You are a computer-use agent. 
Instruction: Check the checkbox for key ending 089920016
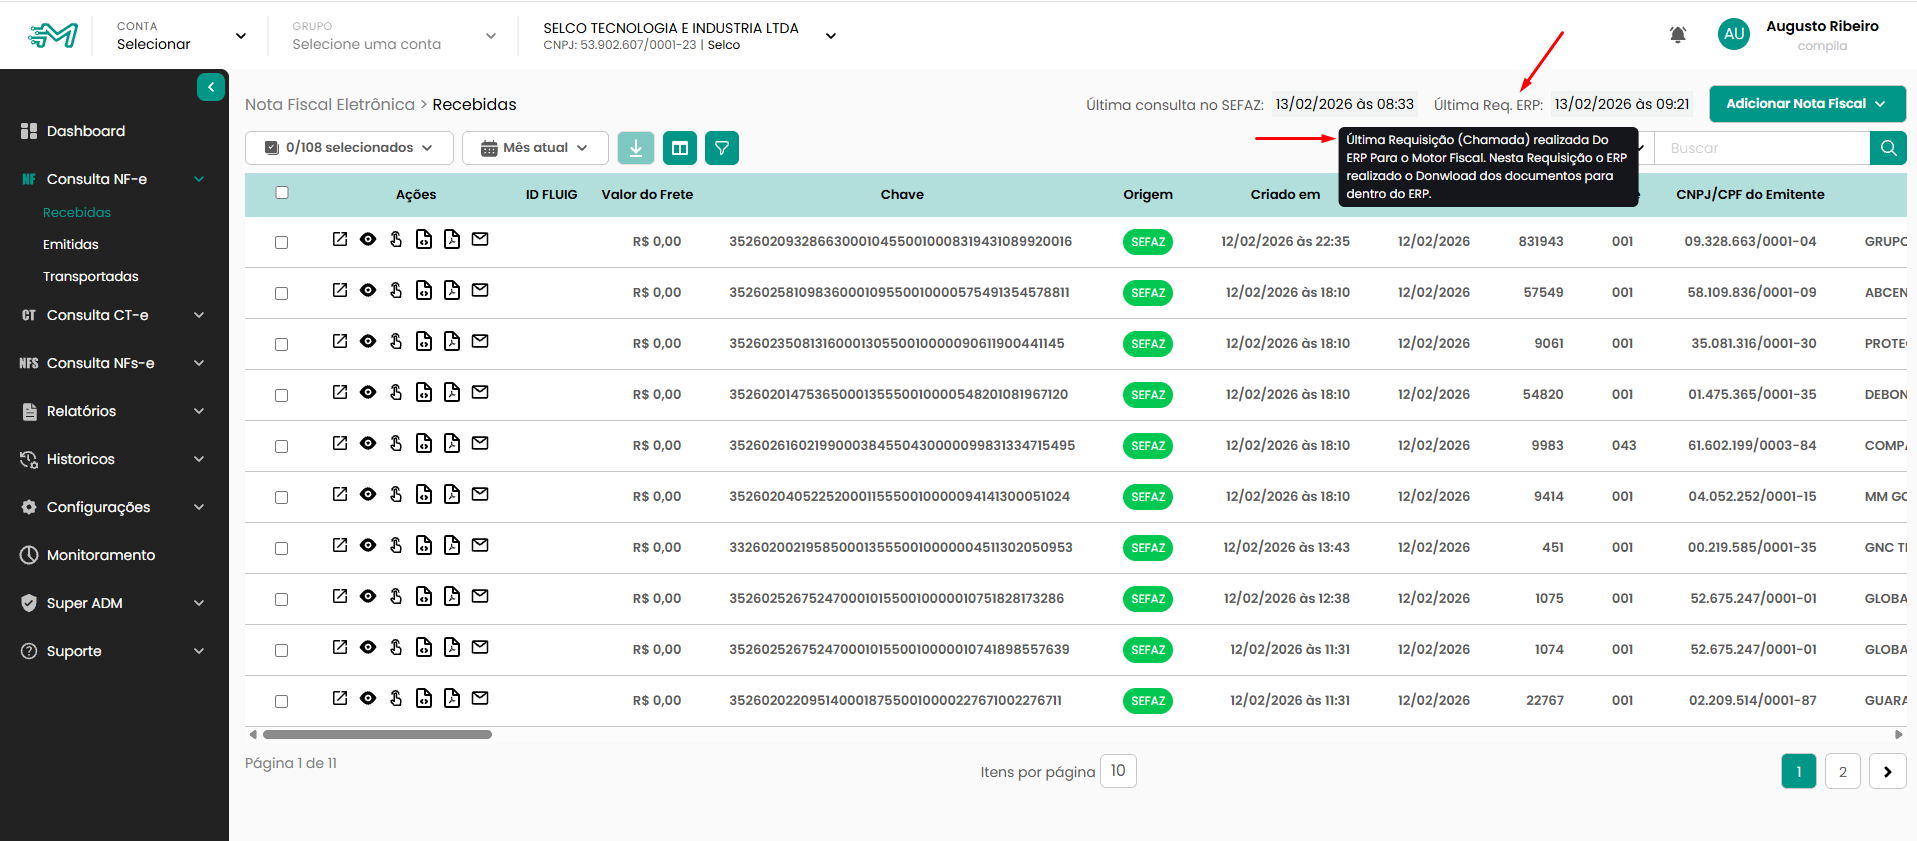click(x=282, y=243)
